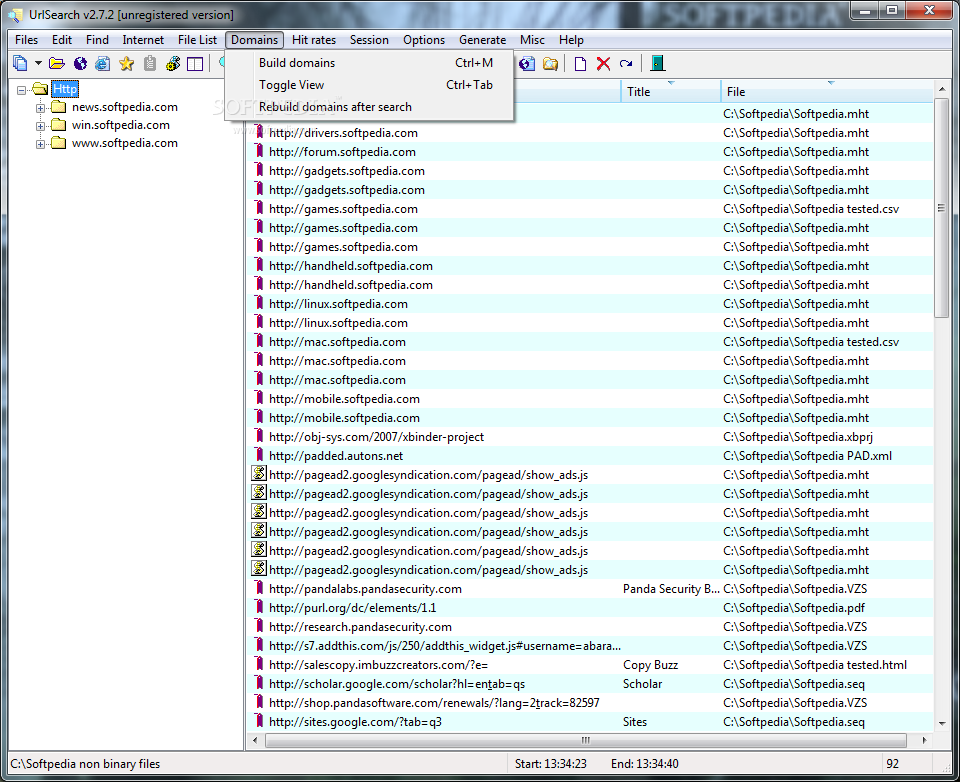960x782 pixels.
Task: Select the http://forum.softpedia.com row
Action: [x=591, y=151]
